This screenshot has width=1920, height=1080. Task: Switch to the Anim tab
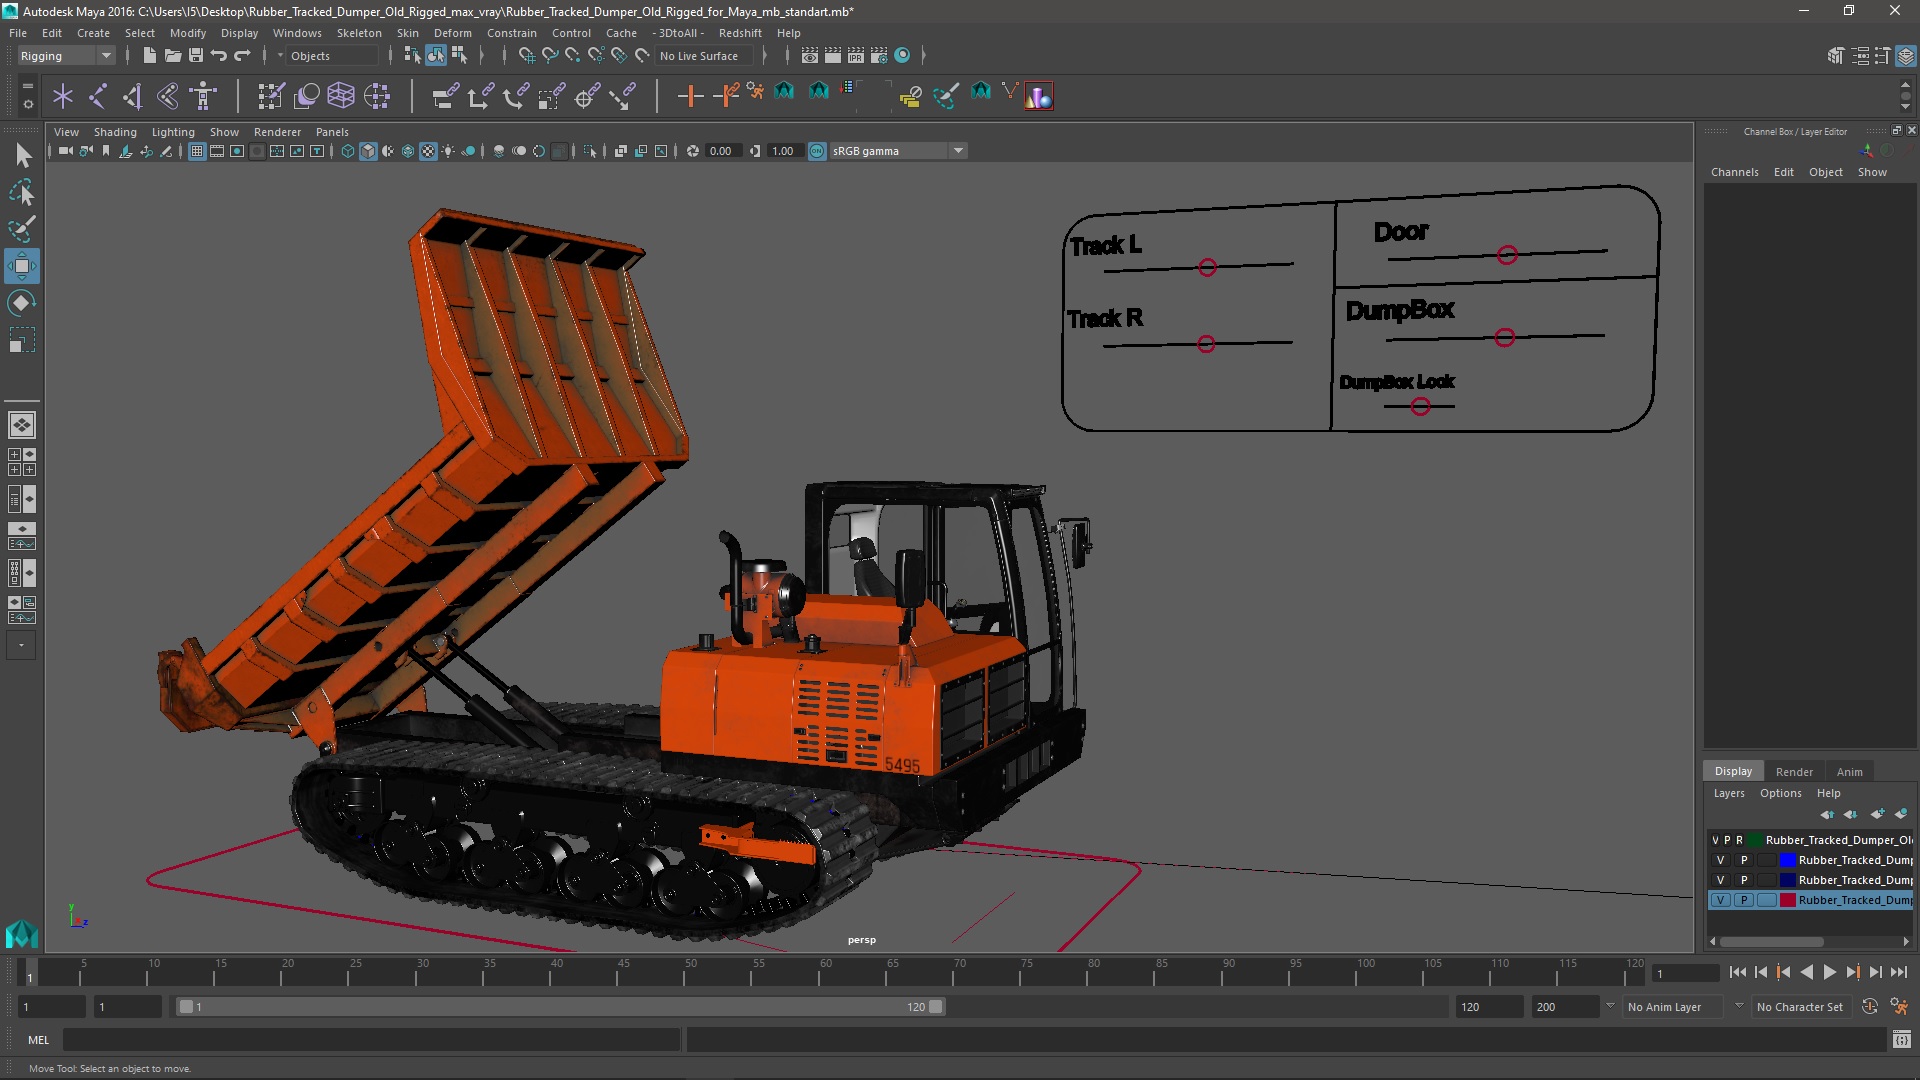point(1850,770)
